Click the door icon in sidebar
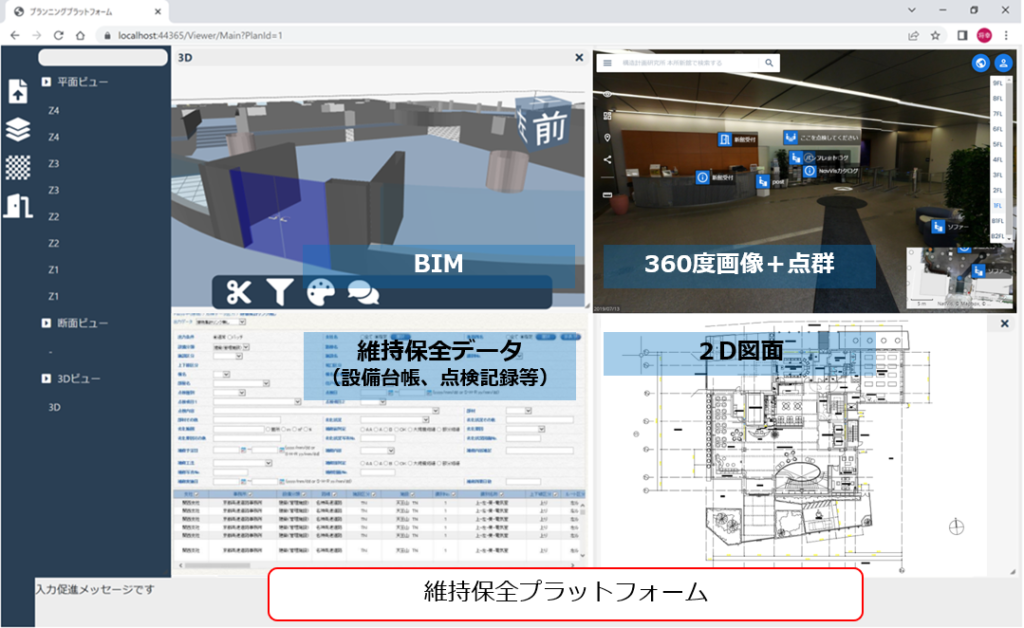Screen dimensions: 1024x628 click(x=18, y=205)
